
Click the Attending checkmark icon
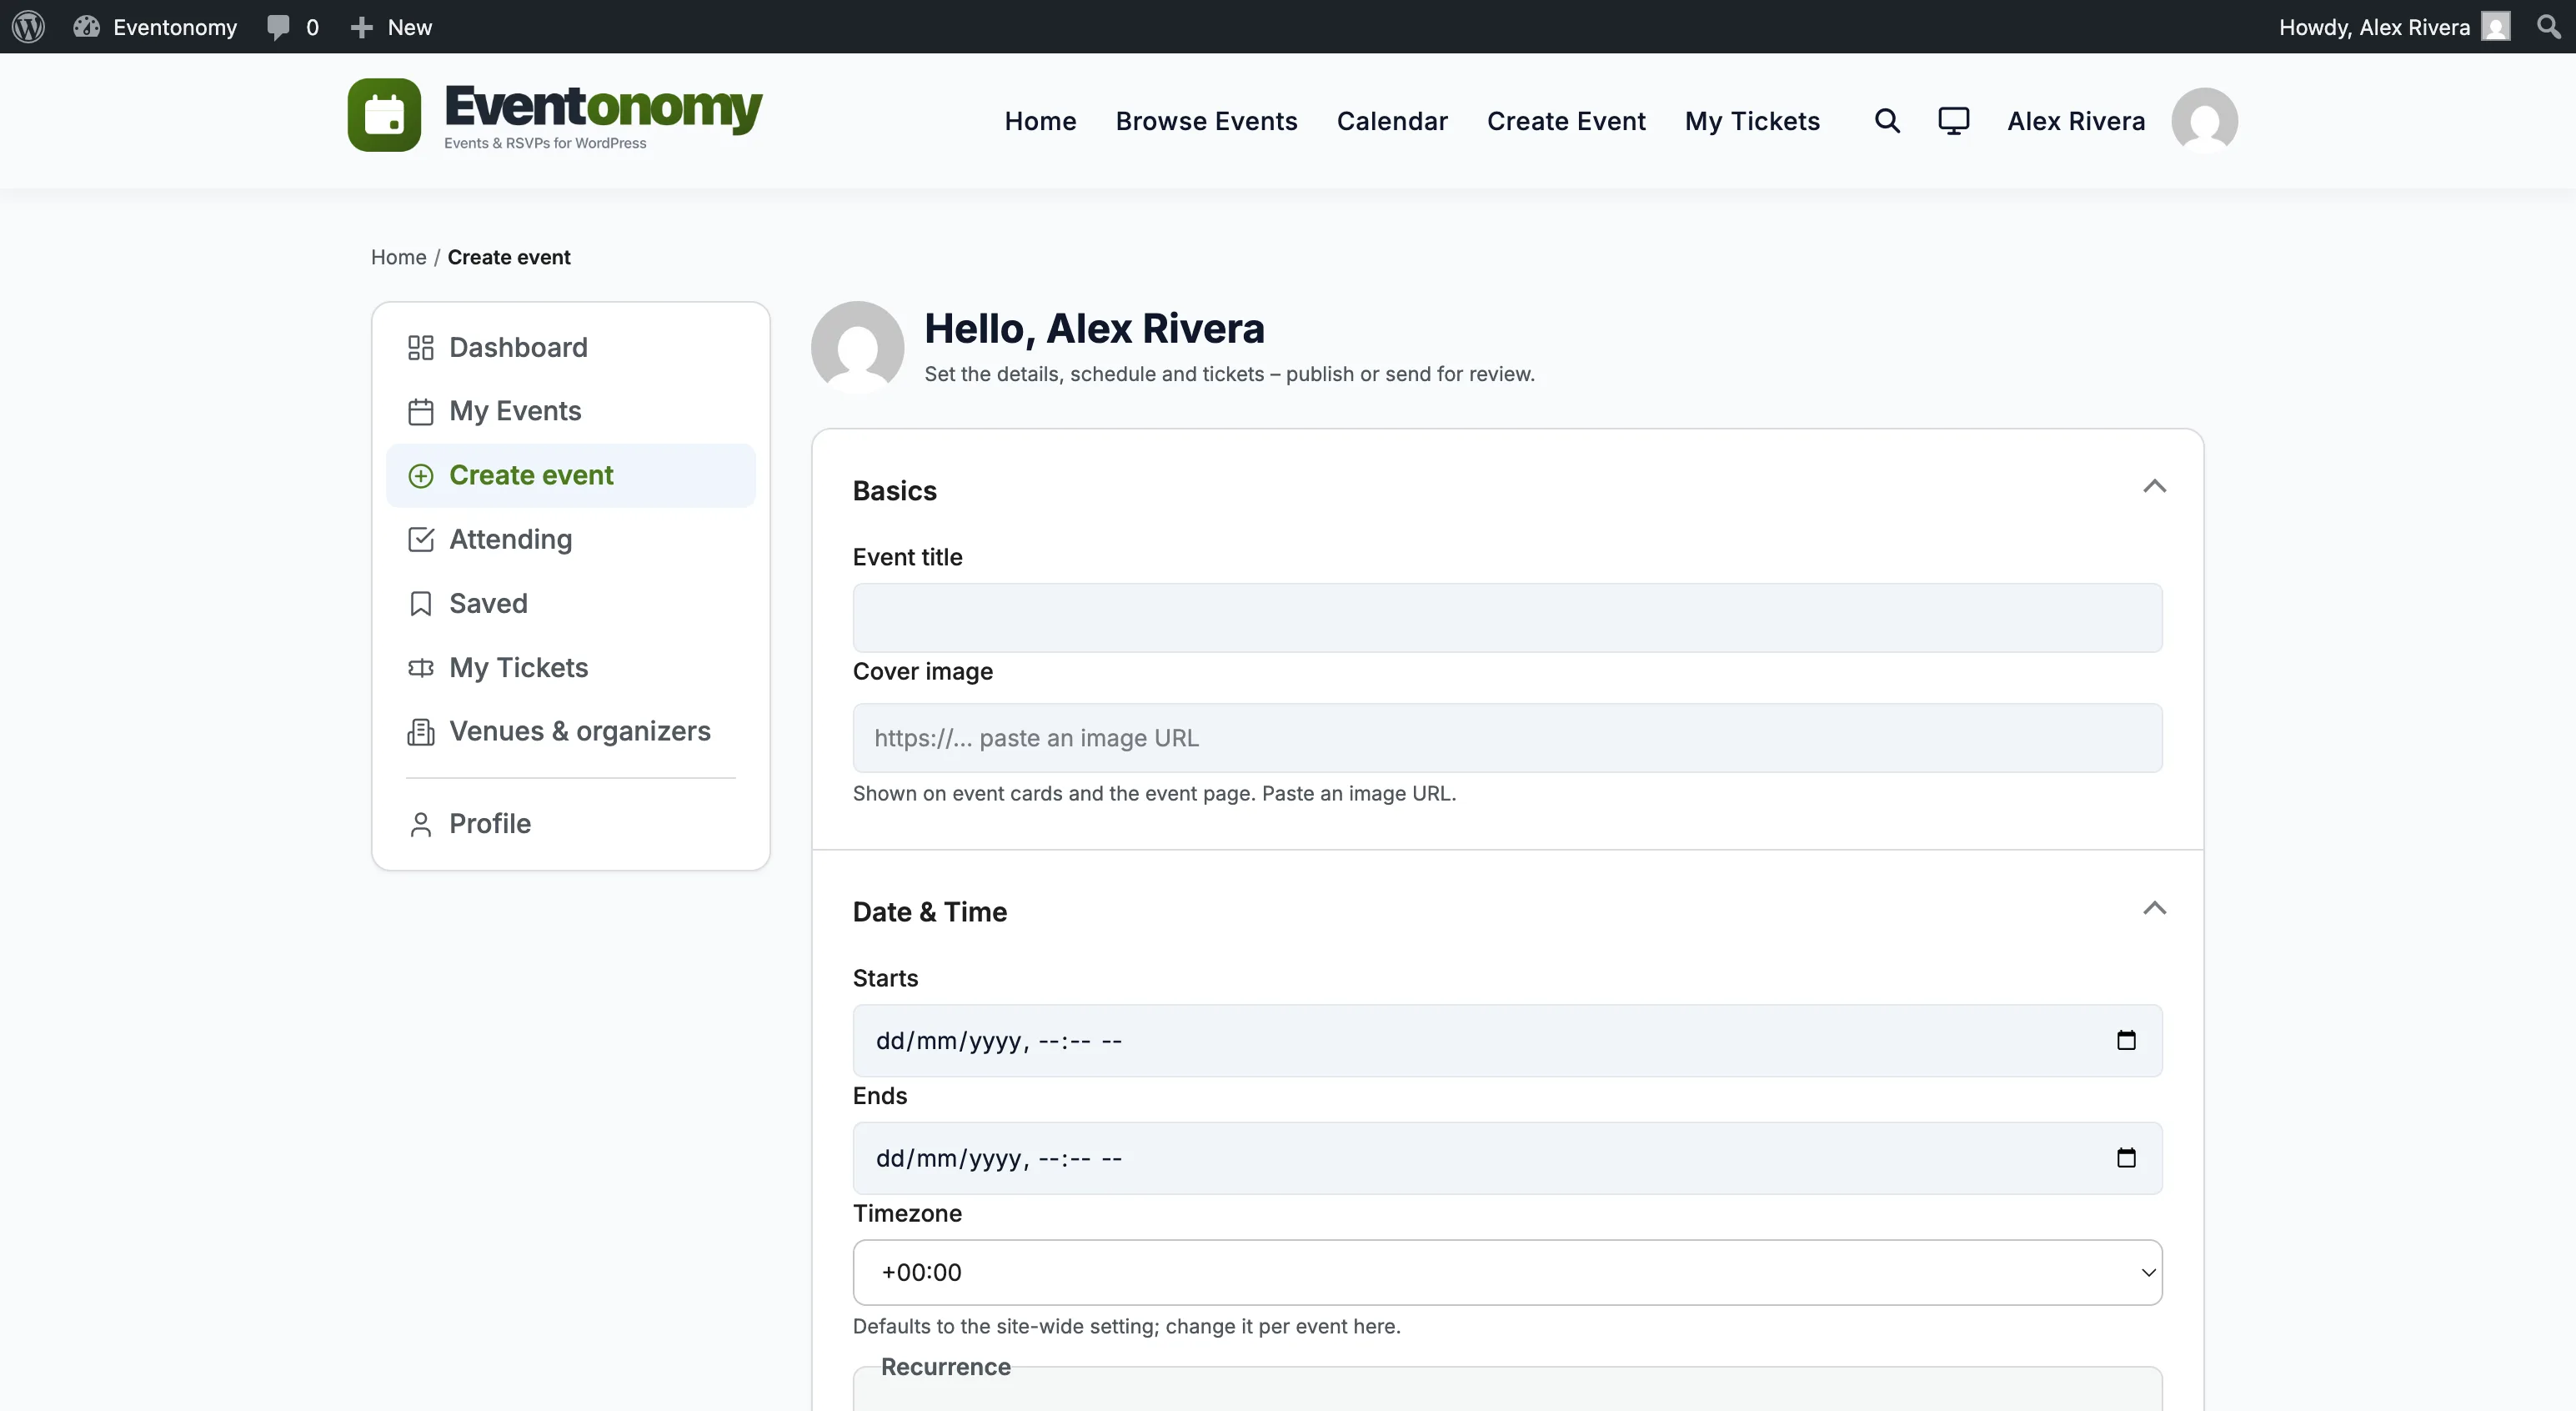[421, 540]
